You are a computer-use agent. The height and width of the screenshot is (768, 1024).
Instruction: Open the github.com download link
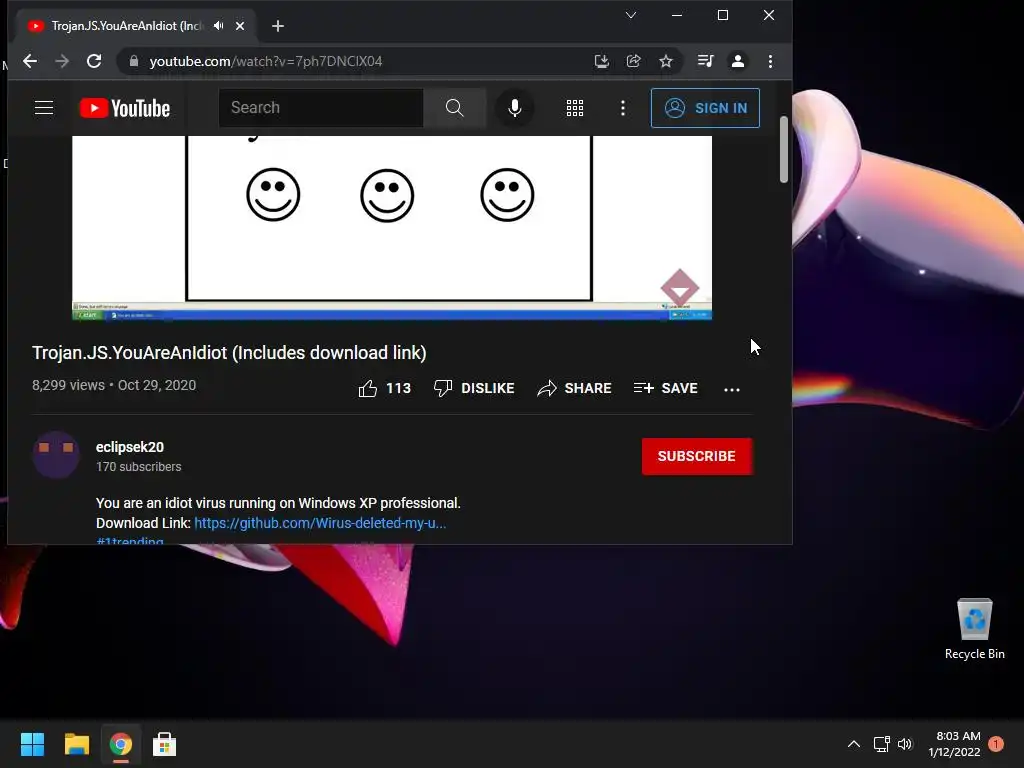coord(320,523)
